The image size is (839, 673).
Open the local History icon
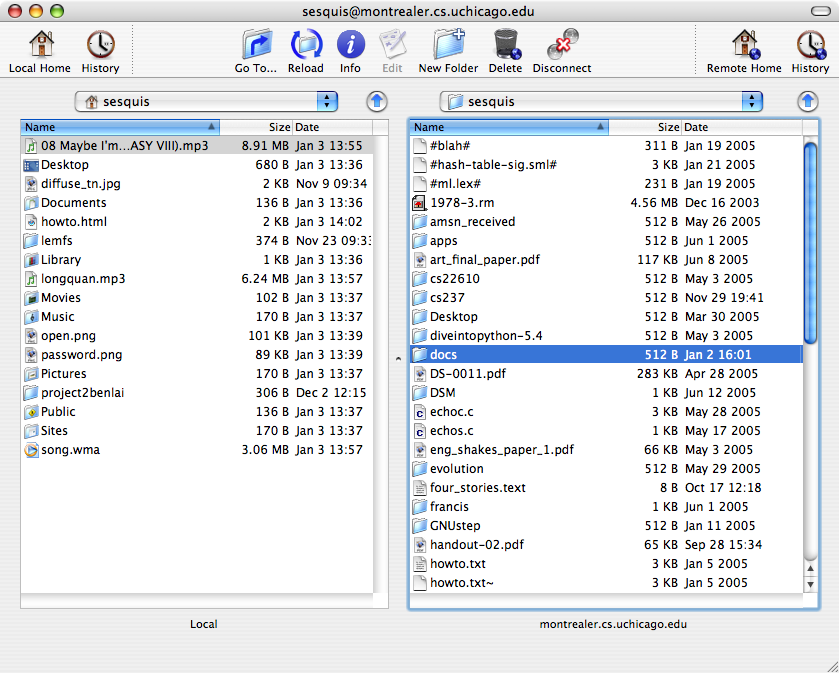100,46
